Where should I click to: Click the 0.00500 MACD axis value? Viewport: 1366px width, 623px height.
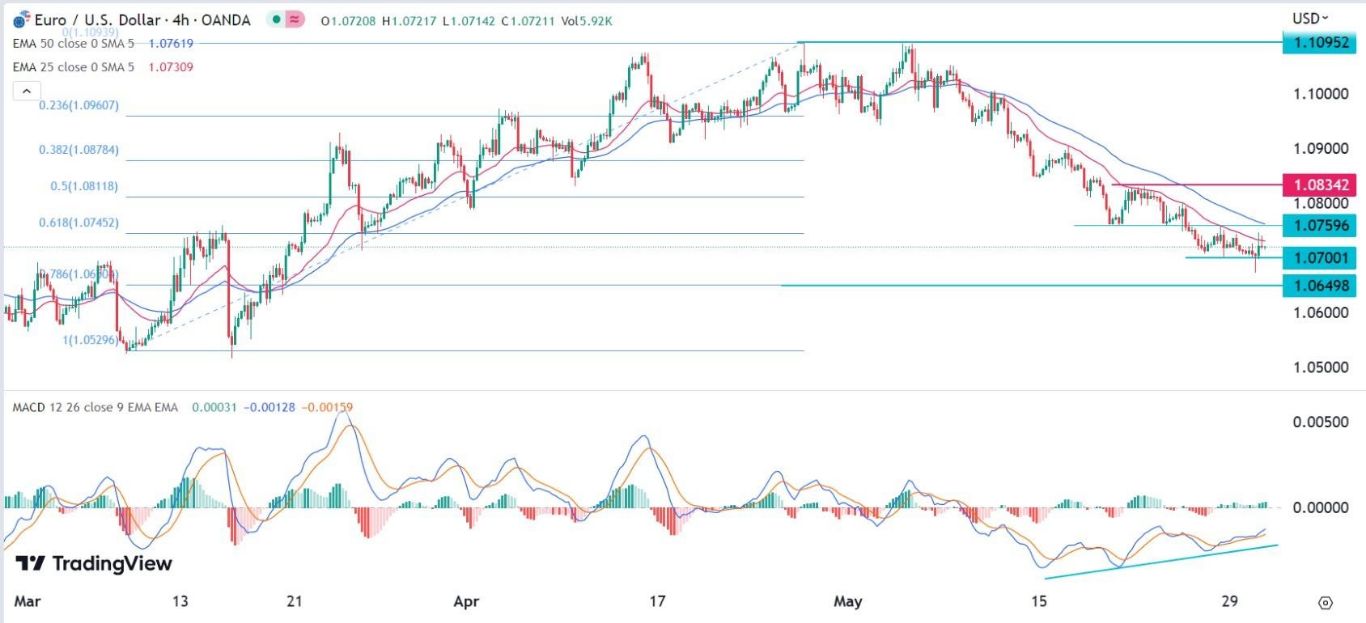1320,423
